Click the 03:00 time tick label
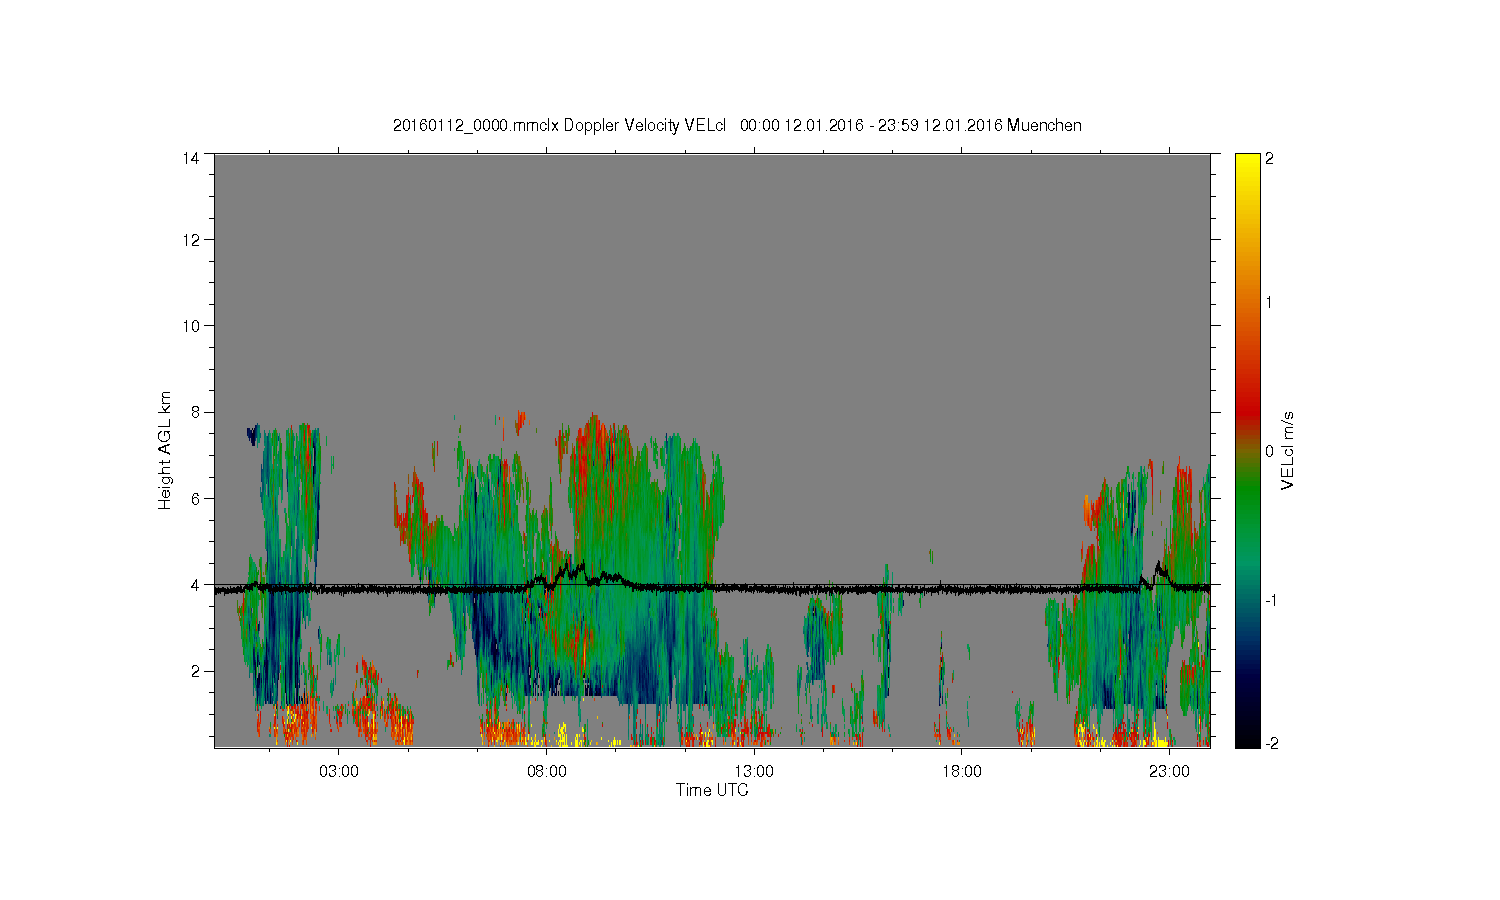Viewport: 1500px width, 900px height. [x=339, y=771]
